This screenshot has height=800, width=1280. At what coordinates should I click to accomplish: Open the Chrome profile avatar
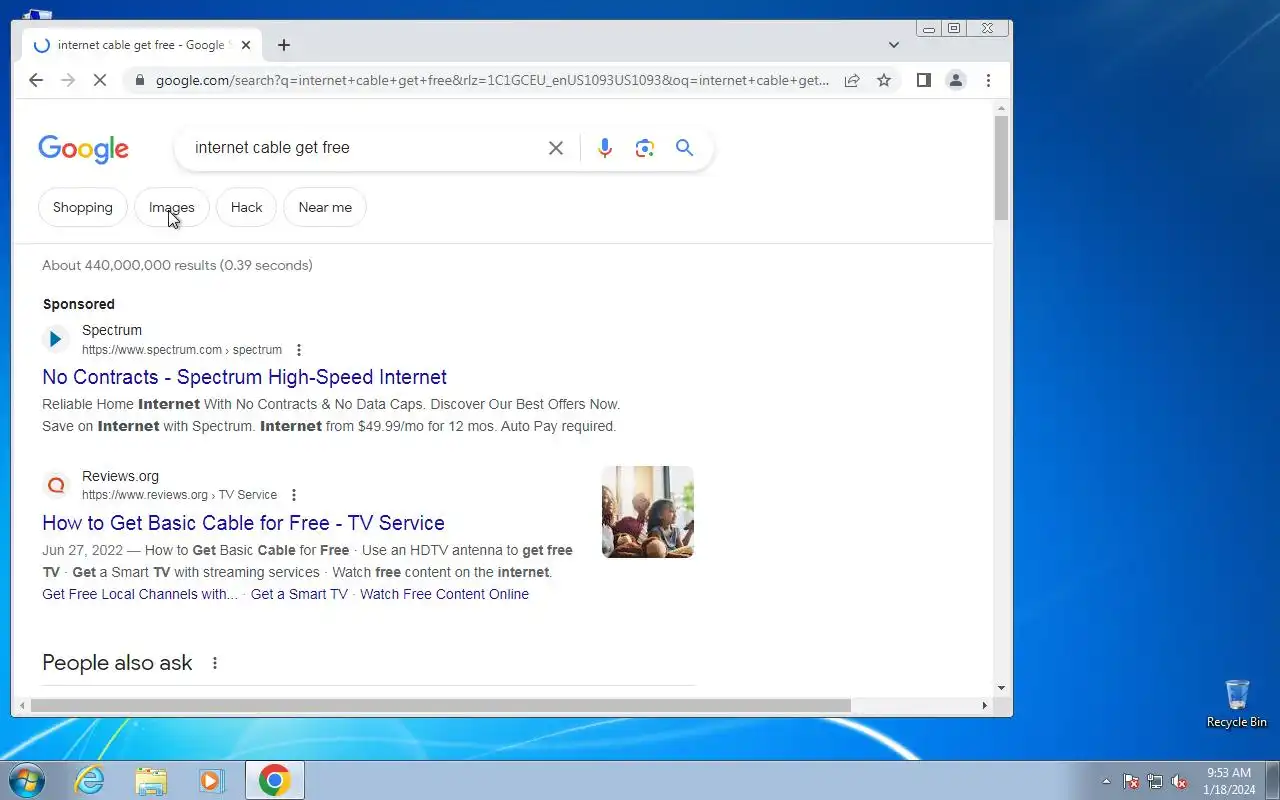pos(956,80)
